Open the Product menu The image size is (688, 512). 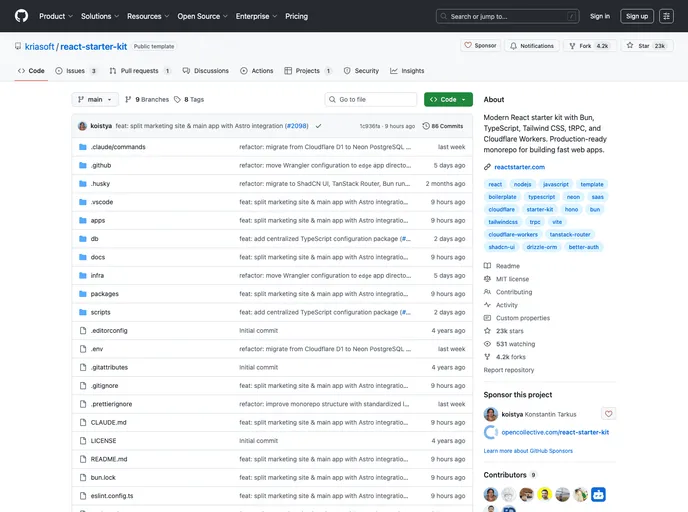pos(56,16)
